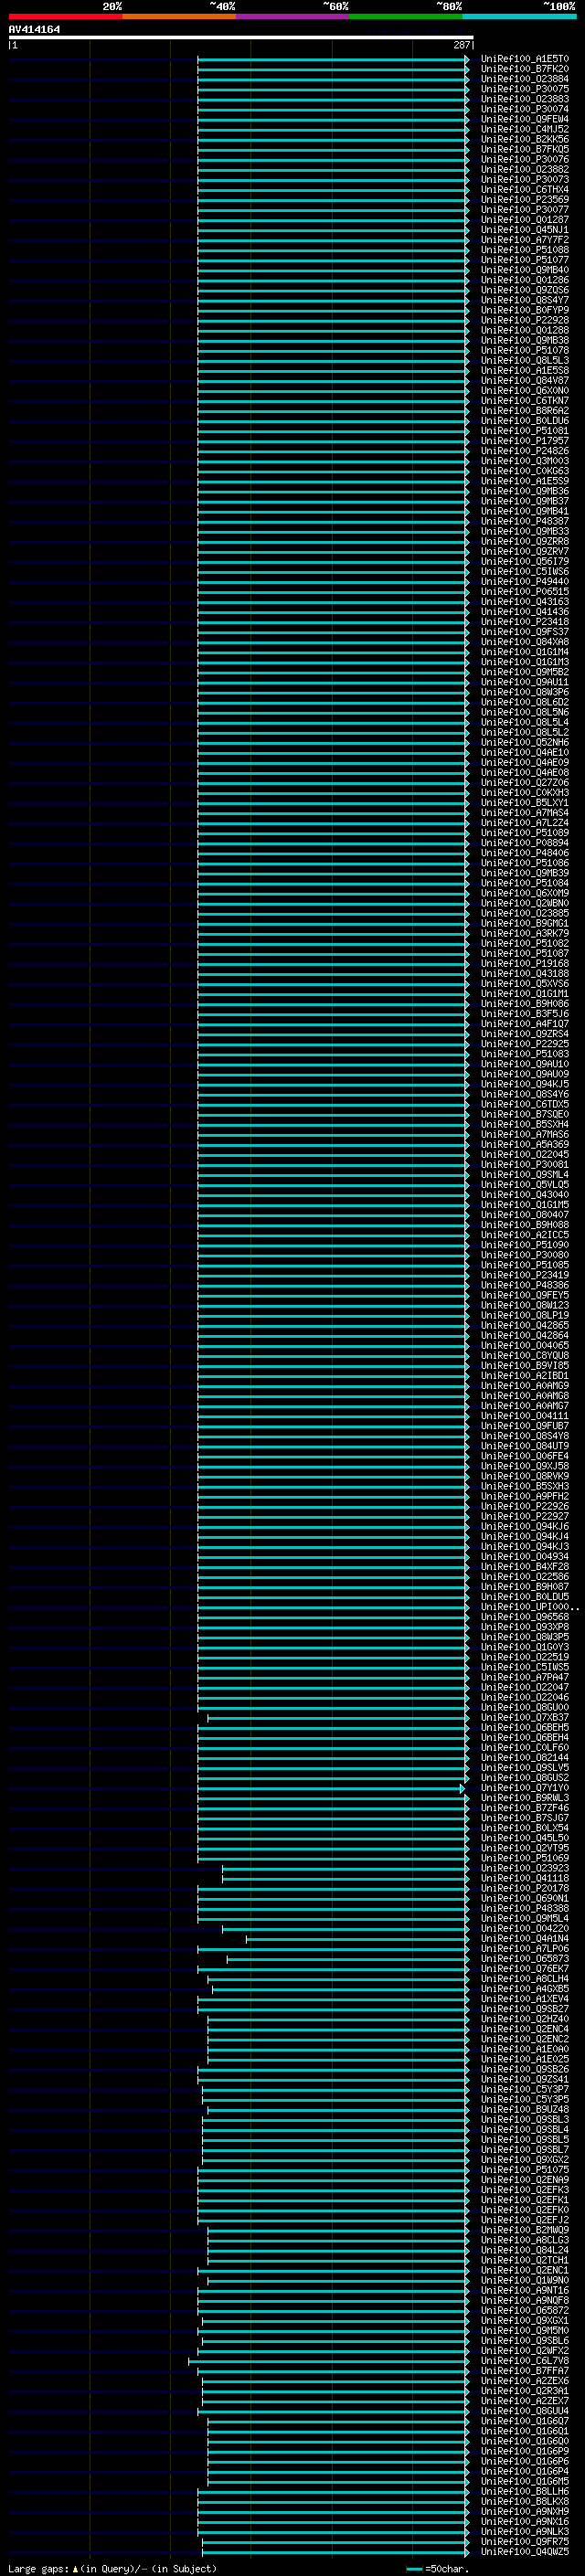This screenshot has height=2576, width=585.
Task: Select the UniRef100_A1XEV4 label
Action: [x=524, y=1998]
